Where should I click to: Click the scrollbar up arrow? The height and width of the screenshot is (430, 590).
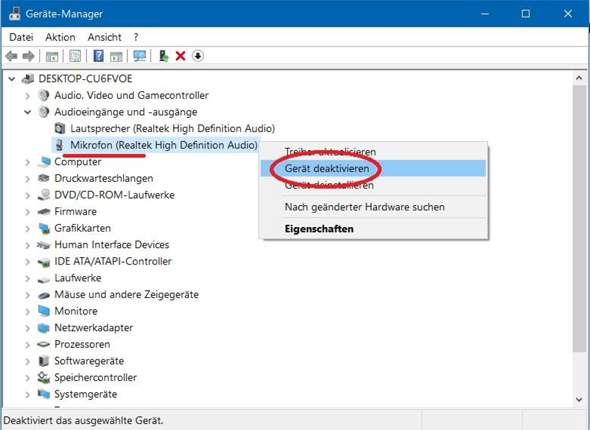click(579, 78)
